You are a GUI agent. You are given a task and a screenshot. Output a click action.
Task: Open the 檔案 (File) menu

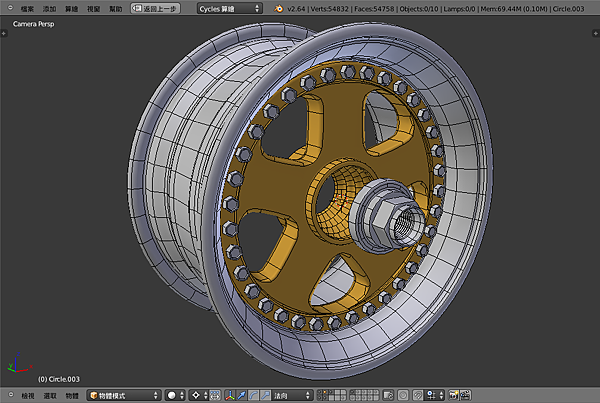[27, 8]
